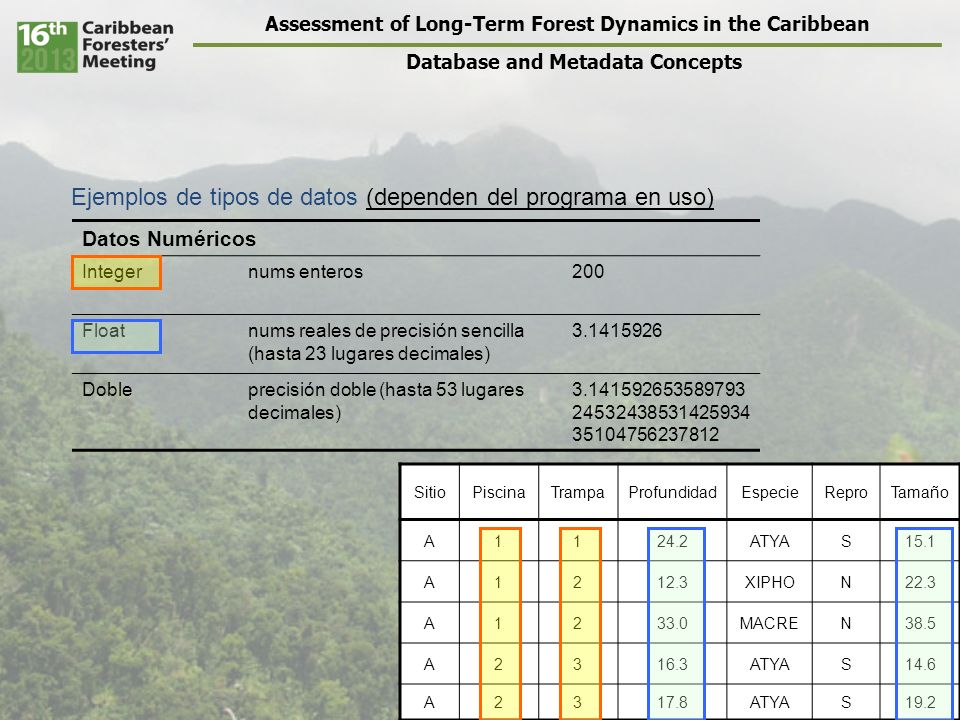Click the 'Profundidad' column header

pos(672,492)
